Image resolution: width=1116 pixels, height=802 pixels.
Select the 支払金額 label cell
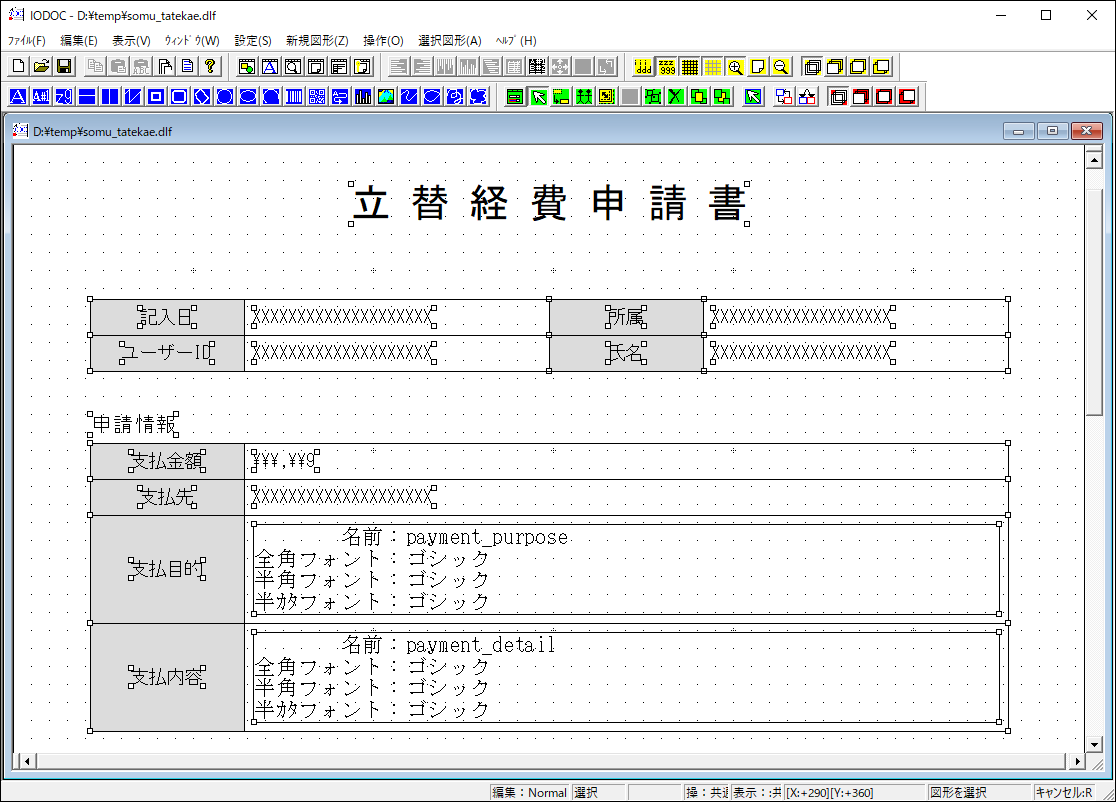167,461
